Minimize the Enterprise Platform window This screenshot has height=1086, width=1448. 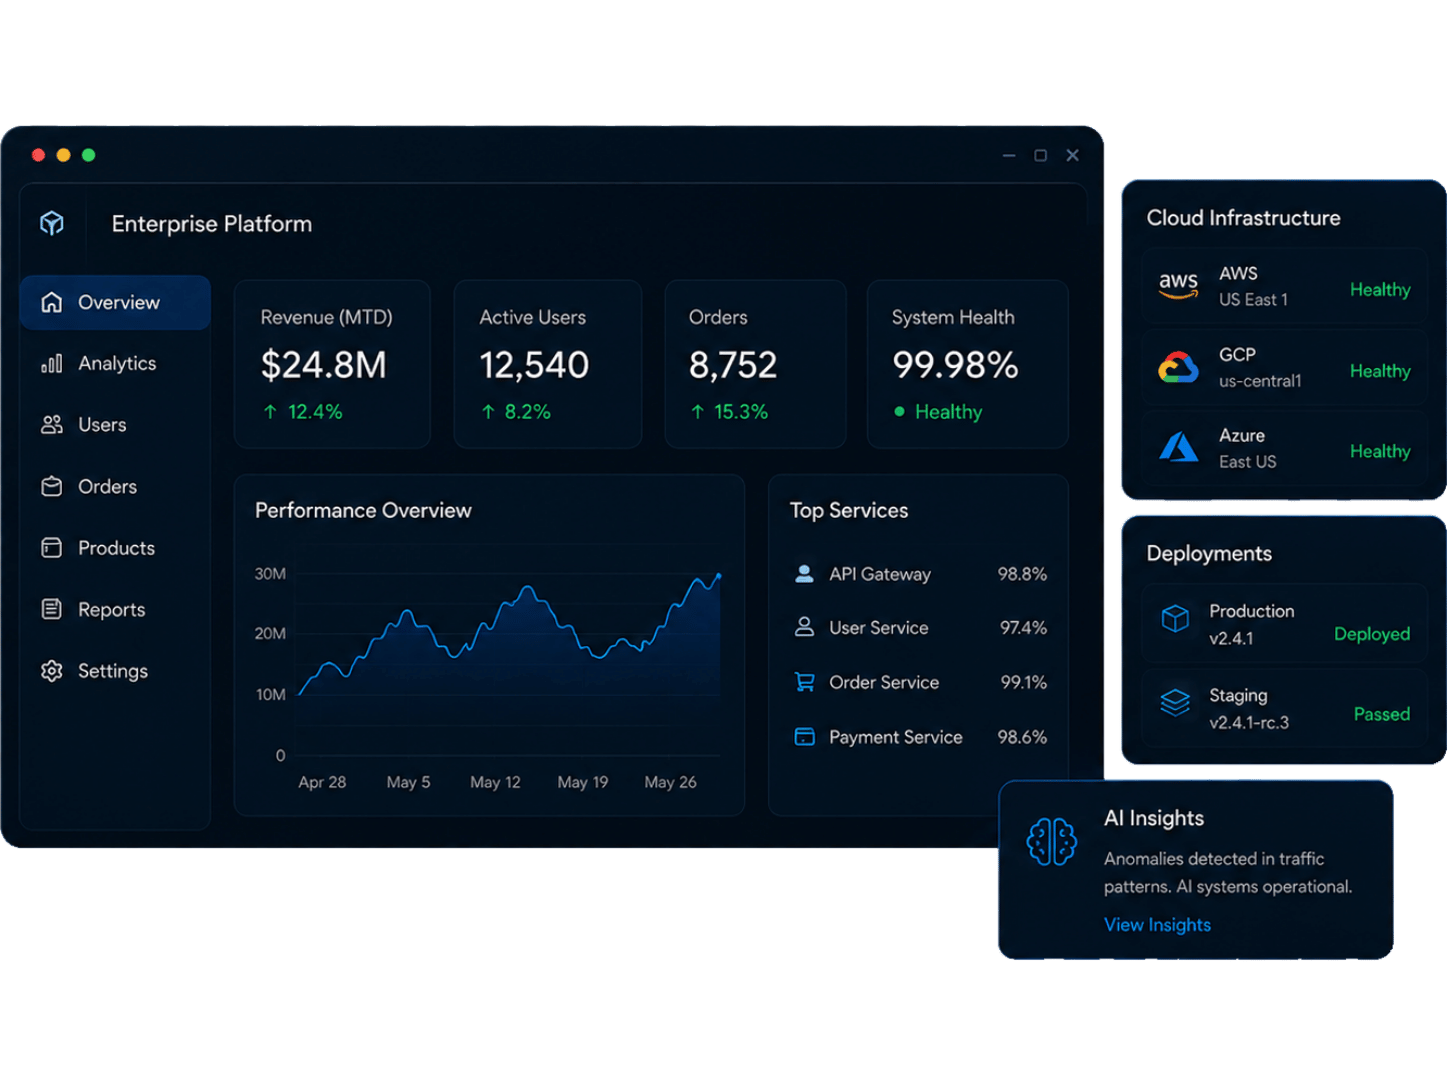pyautogui.click(x=1009, y=155)
